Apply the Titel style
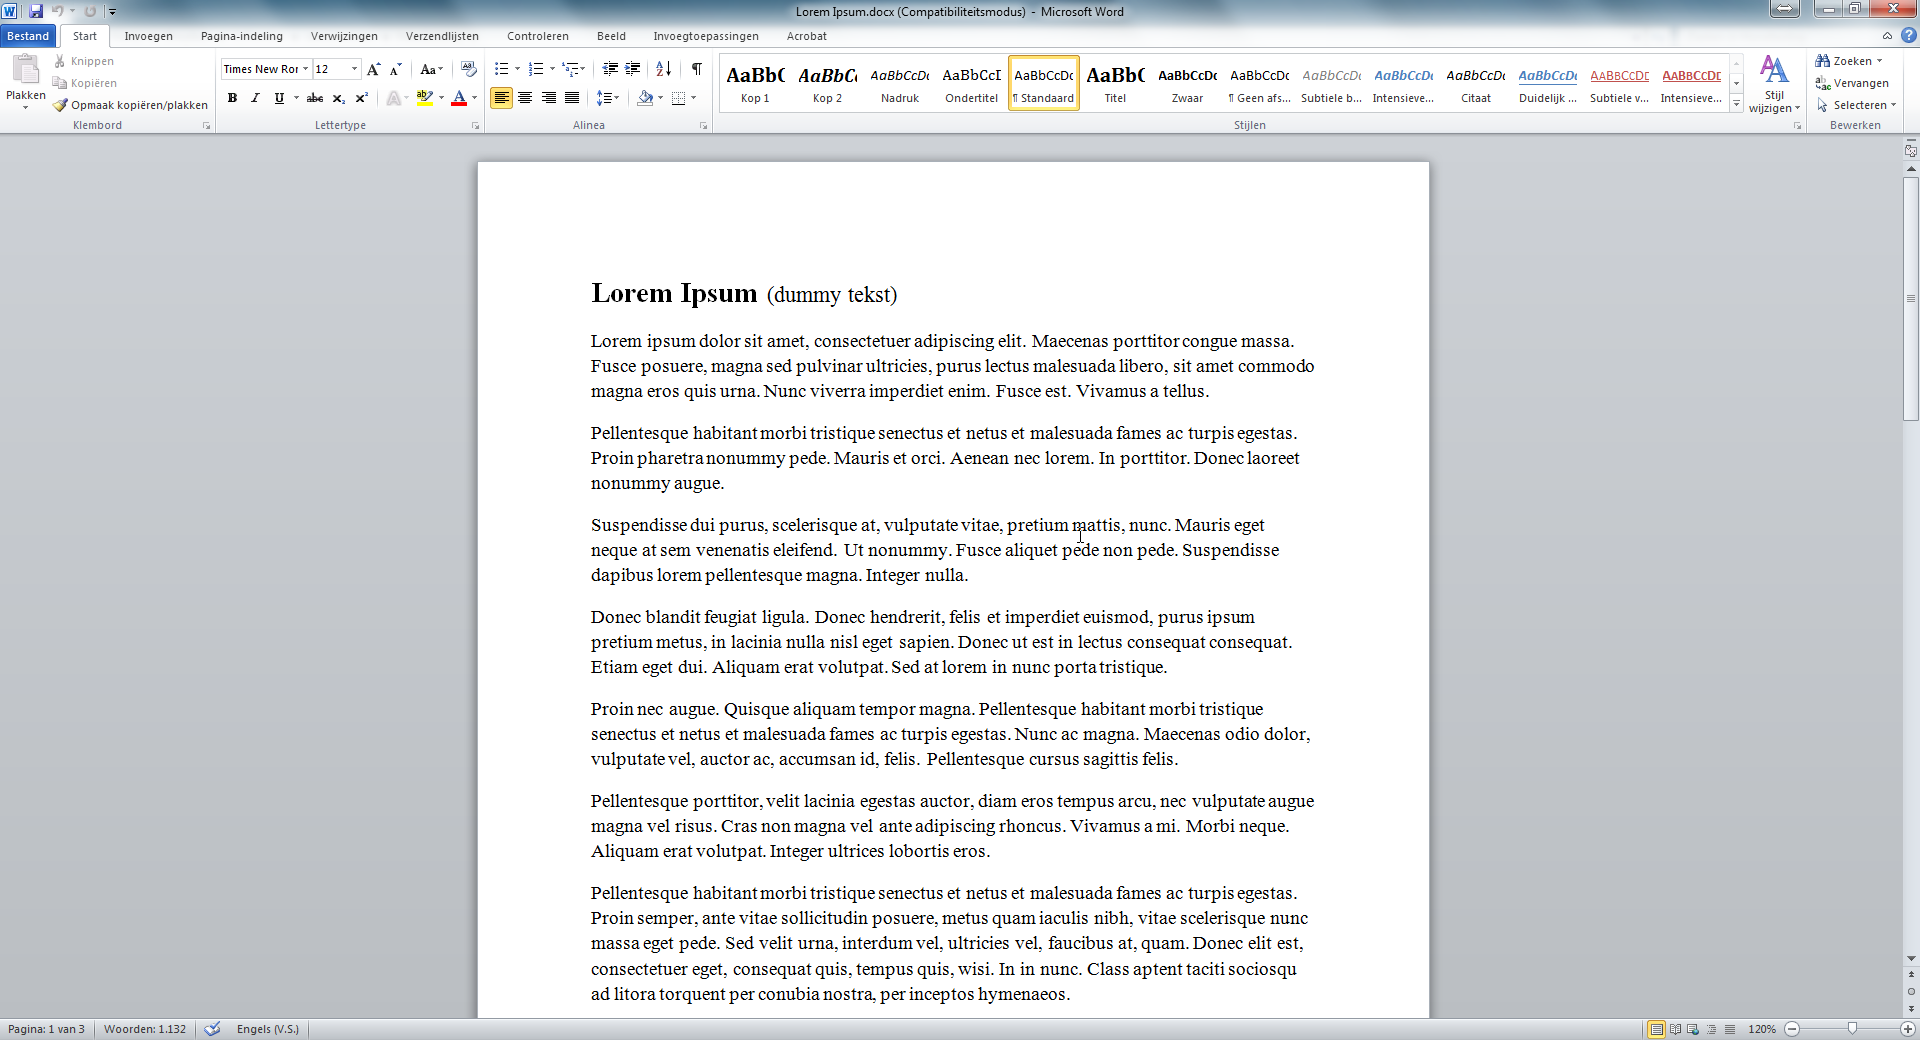The height and width of the screenshot is (1040, 1920). pyautogui.click(x=1115, y=84)
